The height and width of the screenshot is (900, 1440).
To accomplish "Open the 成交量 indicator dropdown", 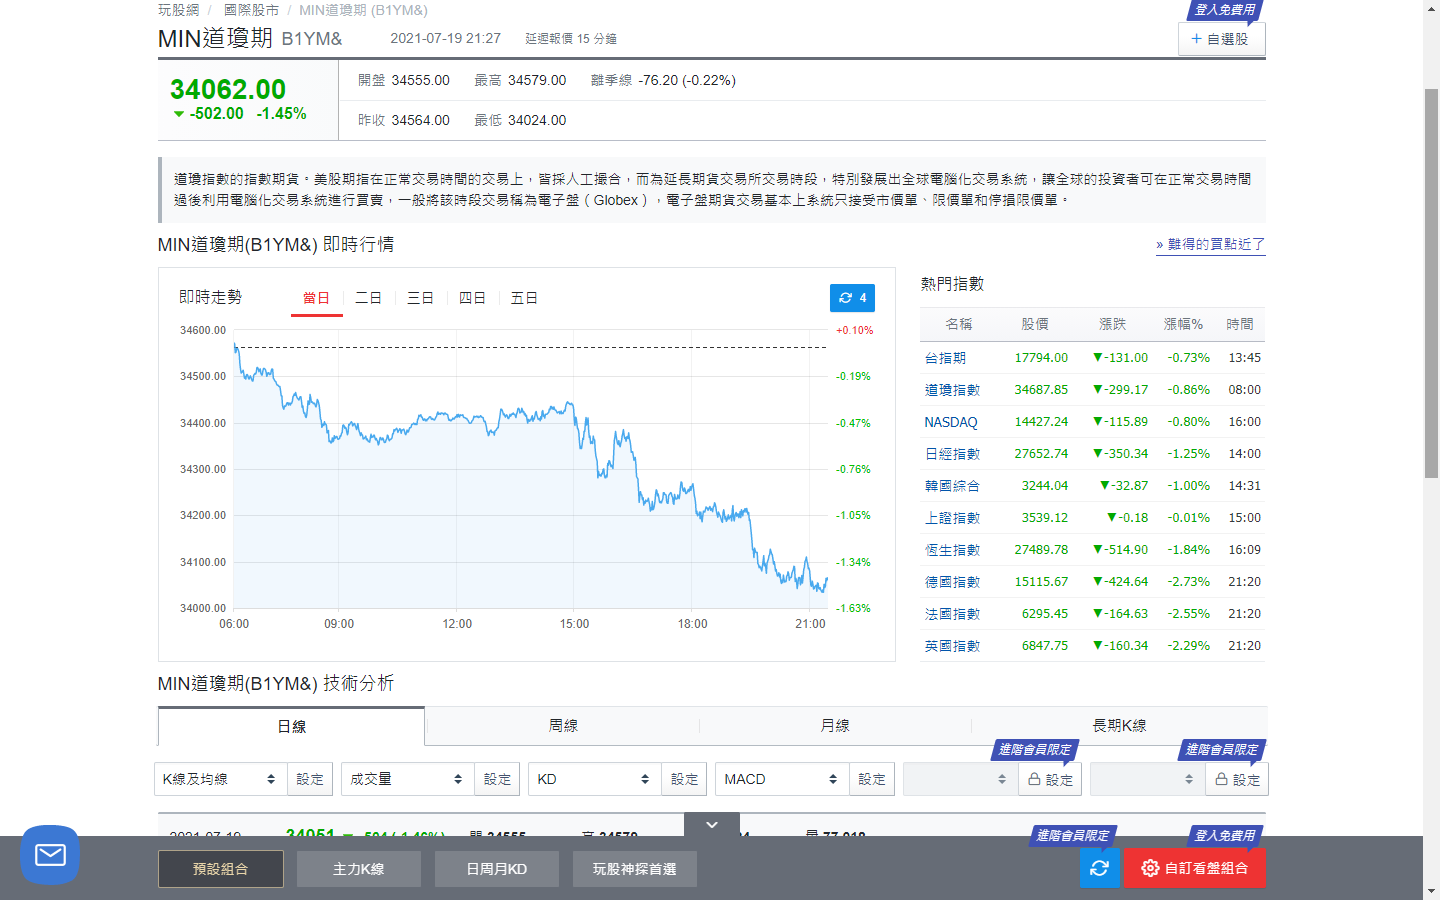I will [408, 779].
